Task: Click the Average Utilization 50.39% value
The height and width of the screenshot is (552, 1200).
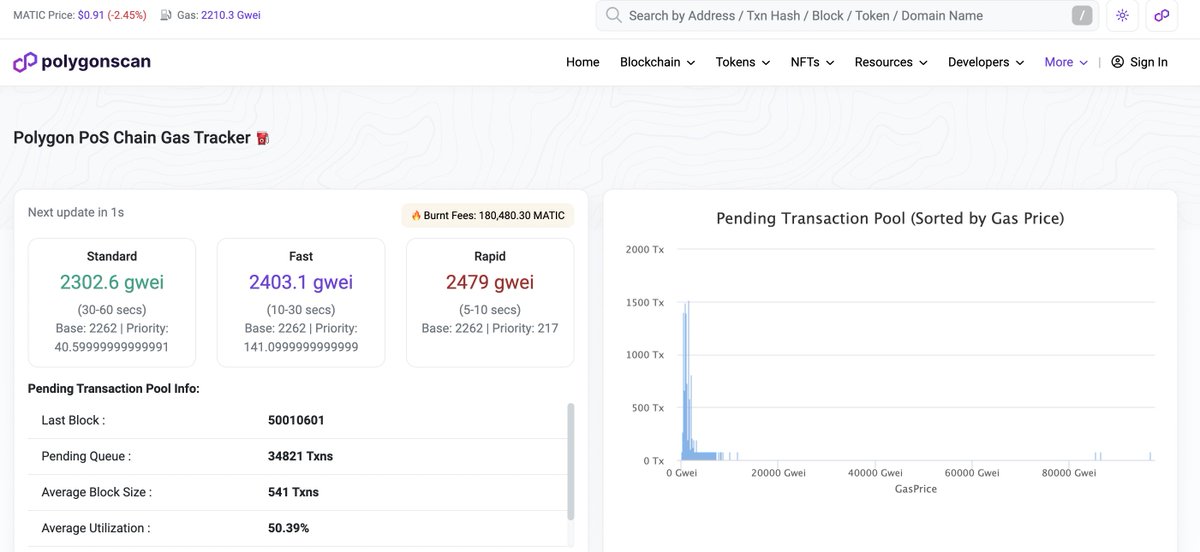Action: point(288,528)
